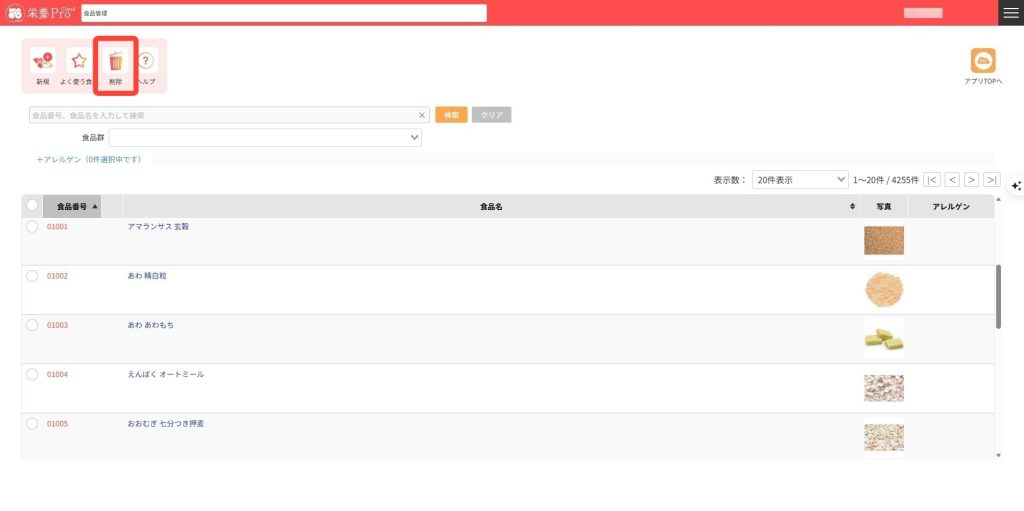Click the 新規 (new food) icon
Viewport: 1024px width, 511px height.
coord(42,62)
